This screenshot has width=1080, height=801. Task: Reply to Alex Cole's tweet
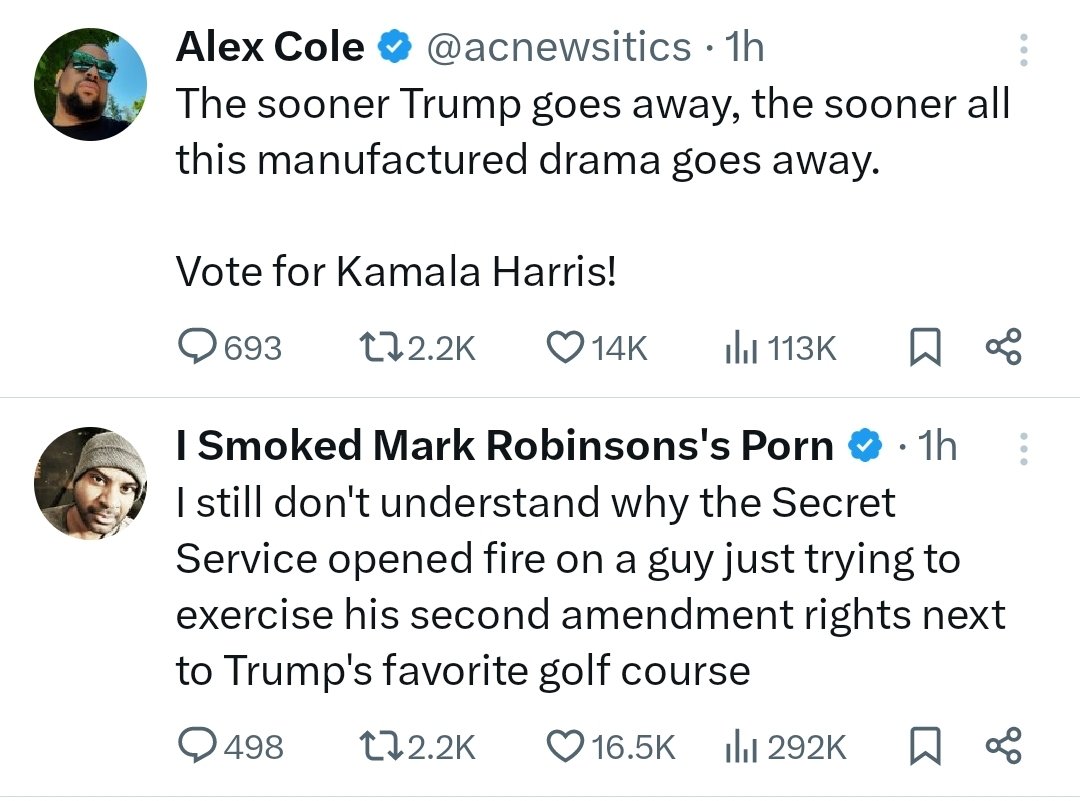pyautogui.click(x=199, y=347)
